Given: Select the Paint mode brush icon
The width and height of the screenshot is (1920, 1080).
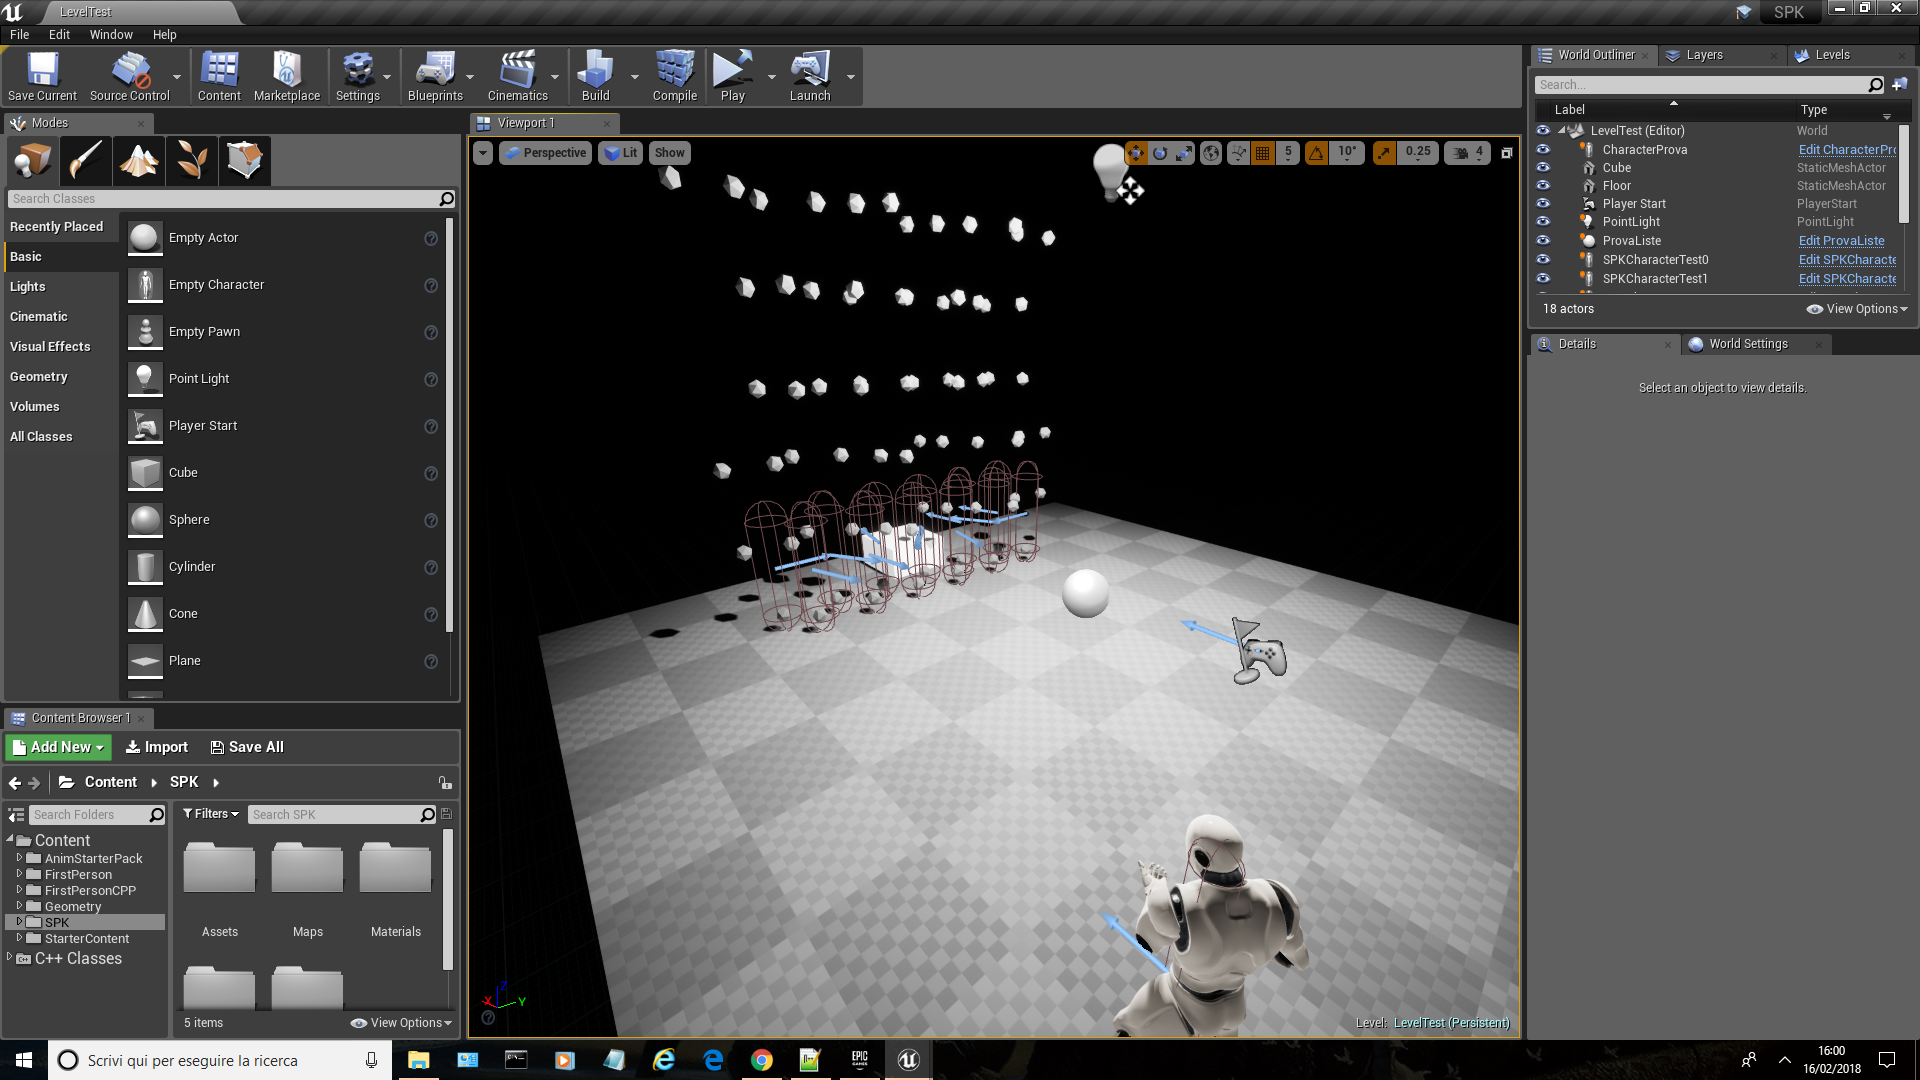Looking at the screenshot, I should coord(85,160).
